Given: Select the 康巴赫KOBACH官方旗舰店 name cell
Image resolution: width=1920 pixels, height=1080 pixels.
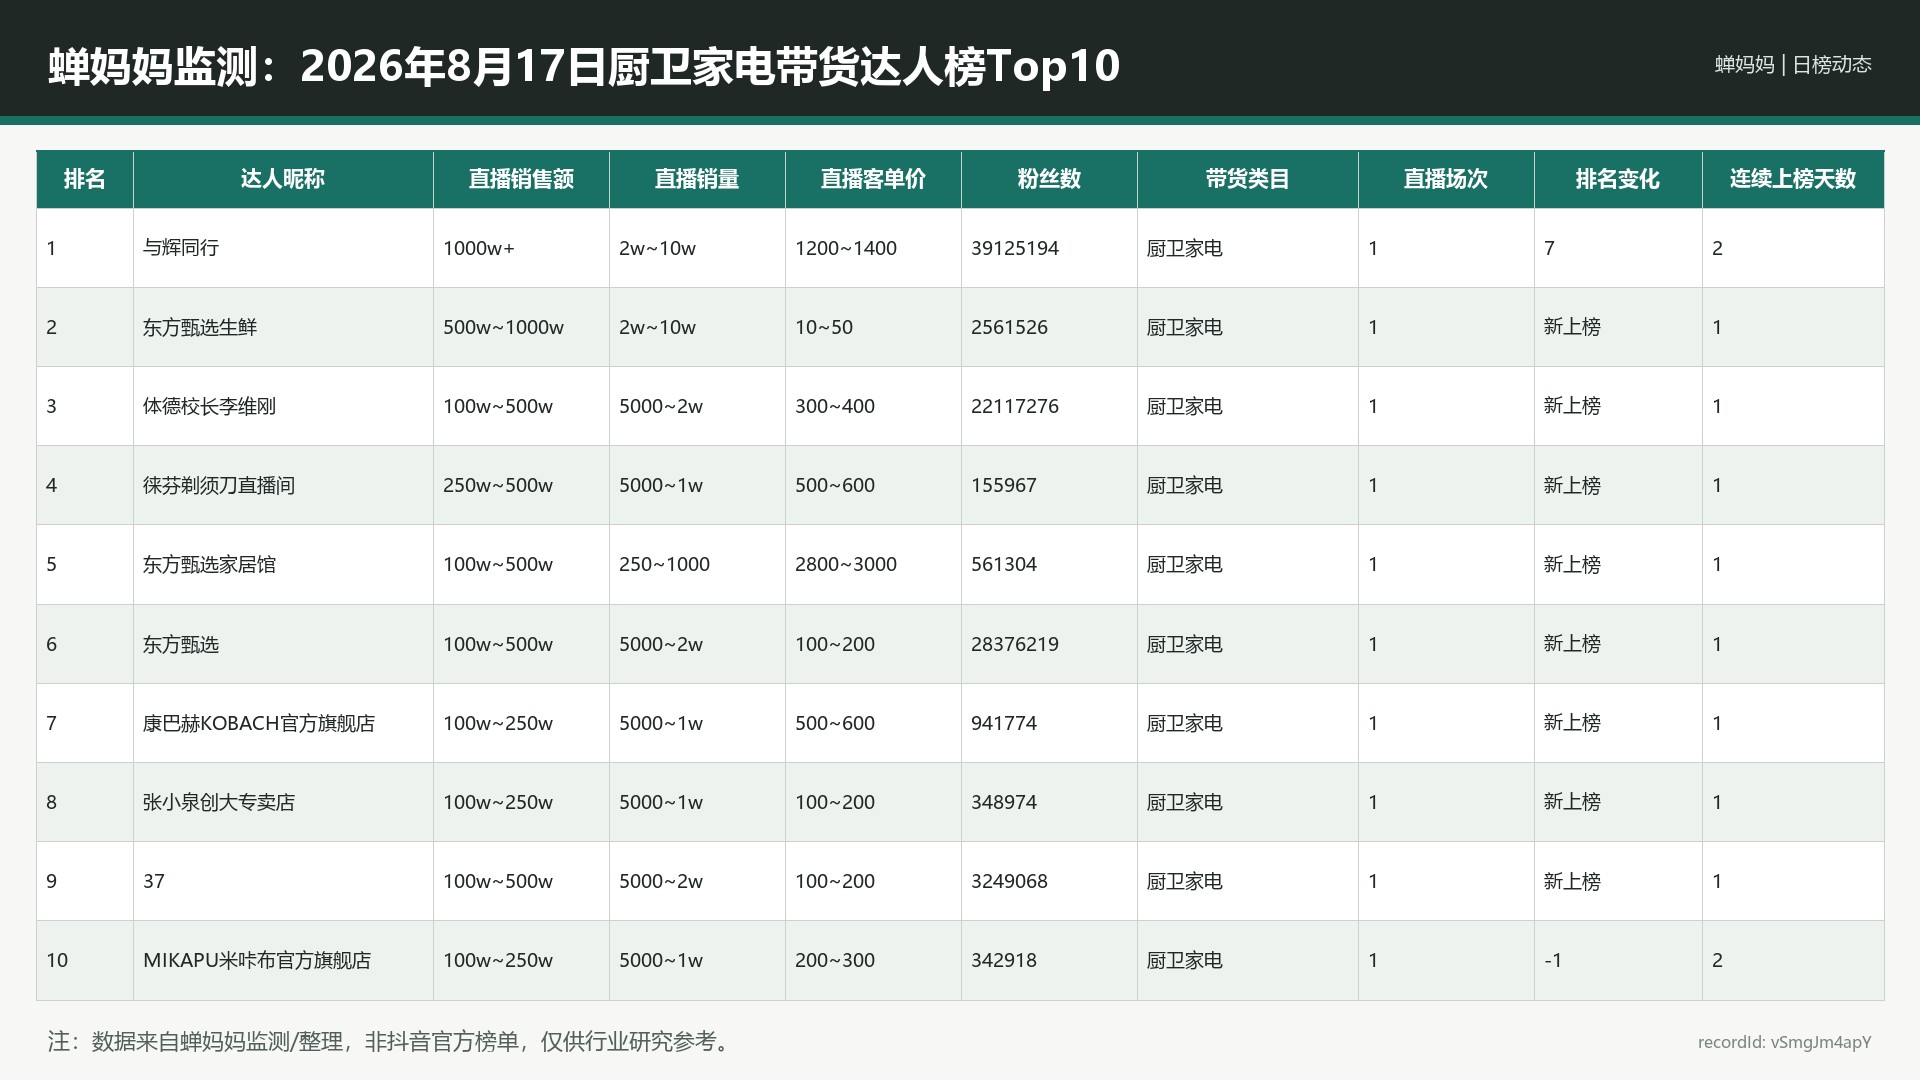Looking at the screenshot, I should [283, 723].
